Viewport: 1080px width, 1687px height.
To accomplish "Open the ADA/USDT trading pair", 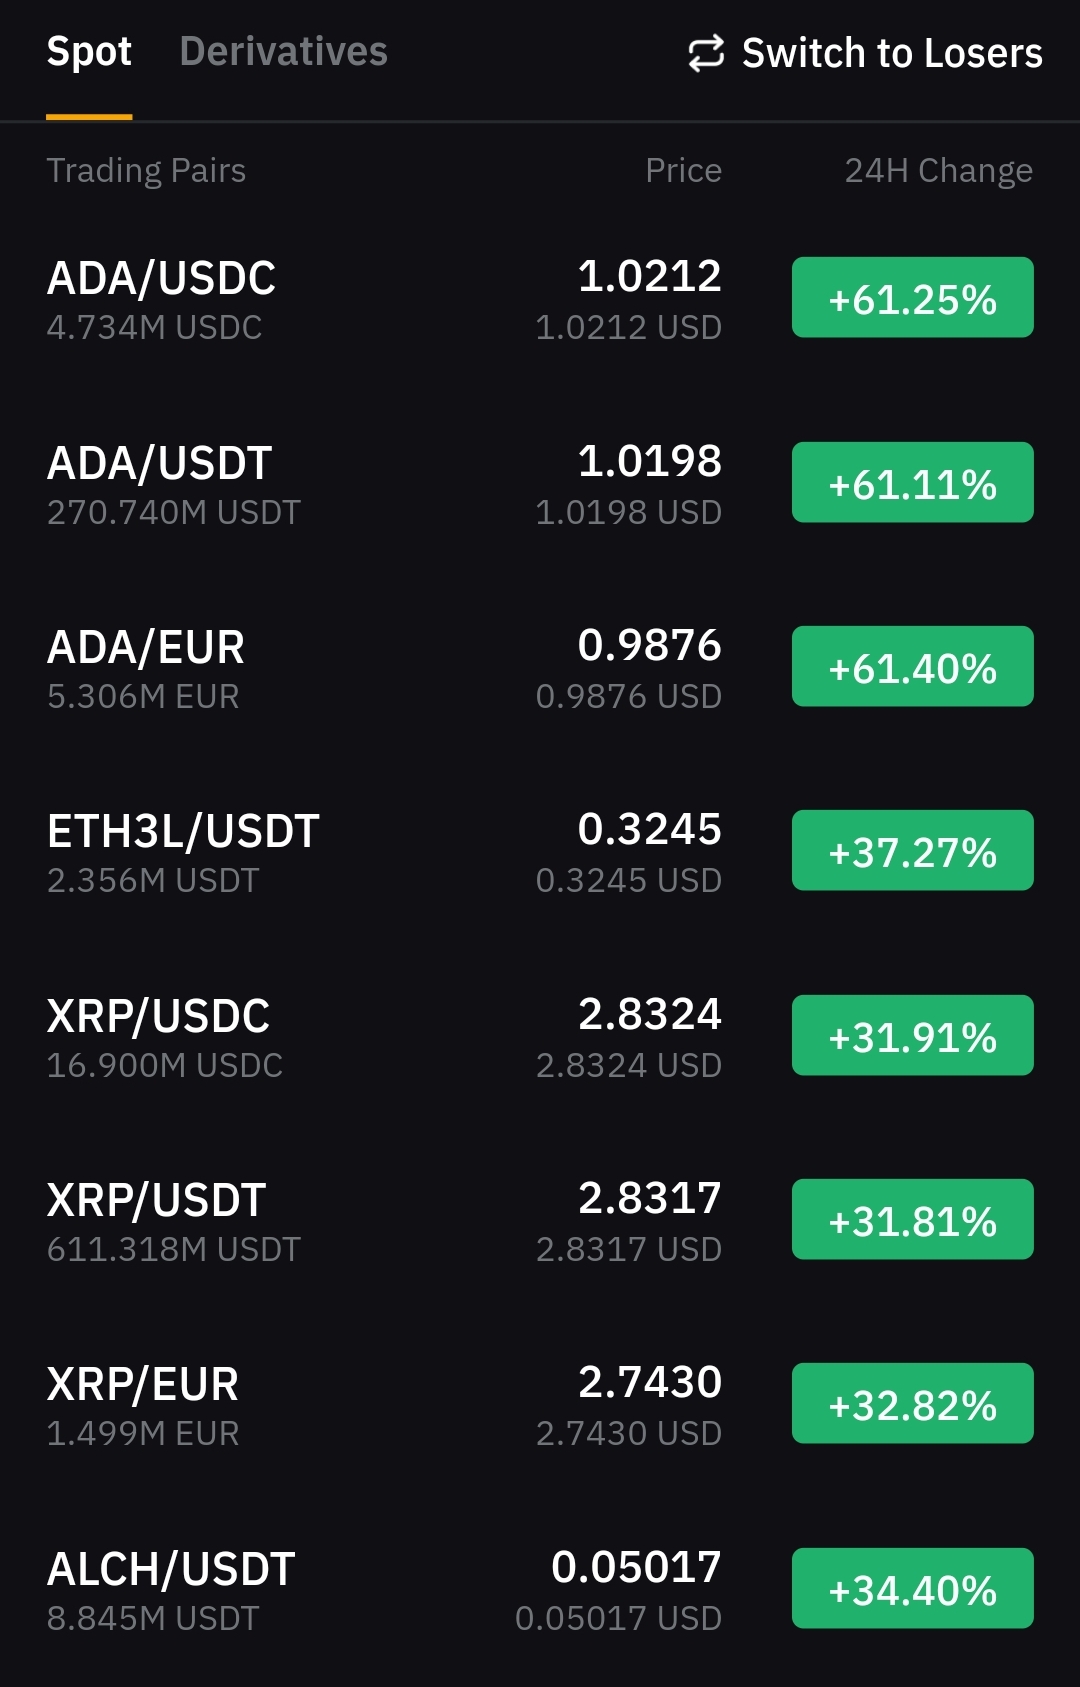I will coord(160,464).
